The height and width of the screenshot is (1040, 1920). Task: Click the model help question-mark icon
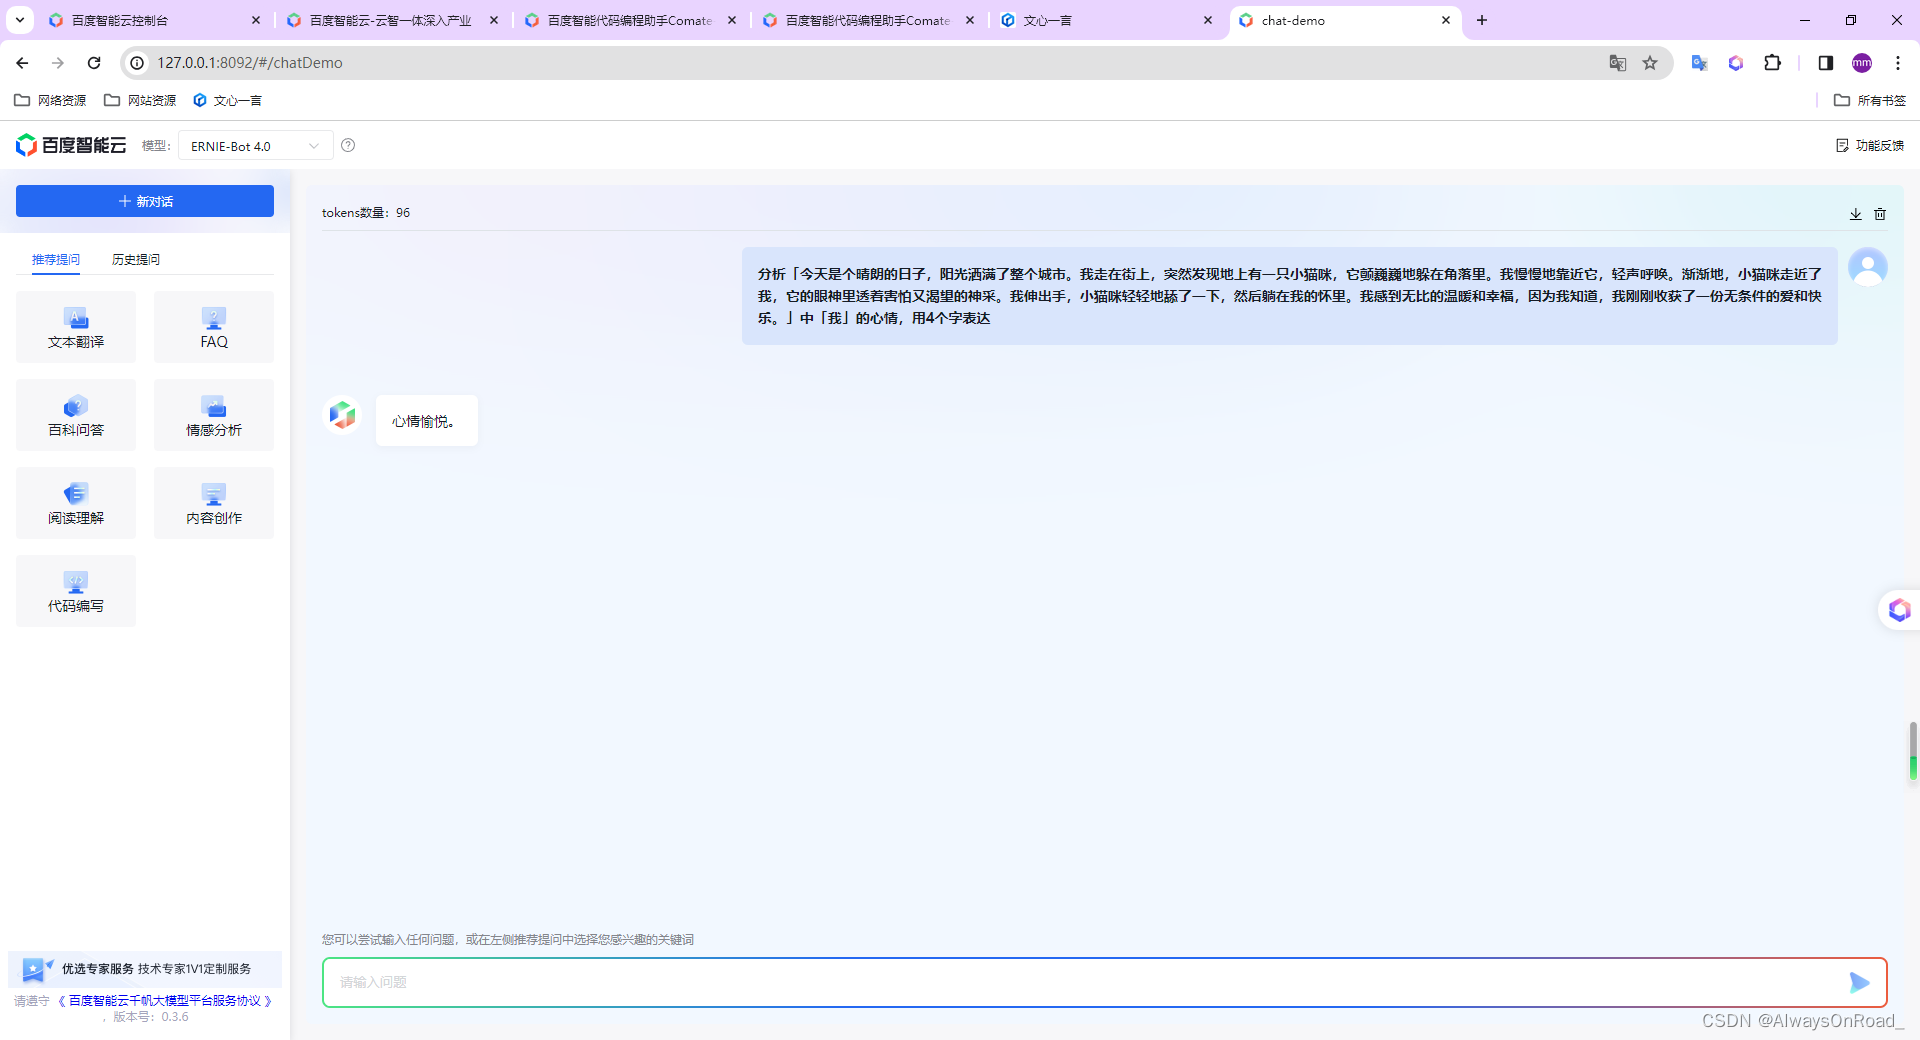[x=348, y=145]
